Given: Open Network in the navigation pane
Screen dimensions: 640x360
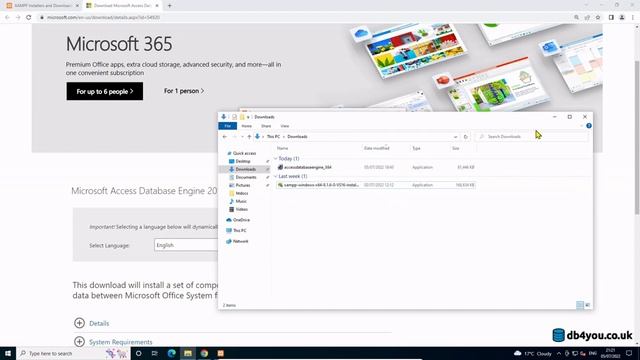Looking at the screenshot, I should 240,241.
